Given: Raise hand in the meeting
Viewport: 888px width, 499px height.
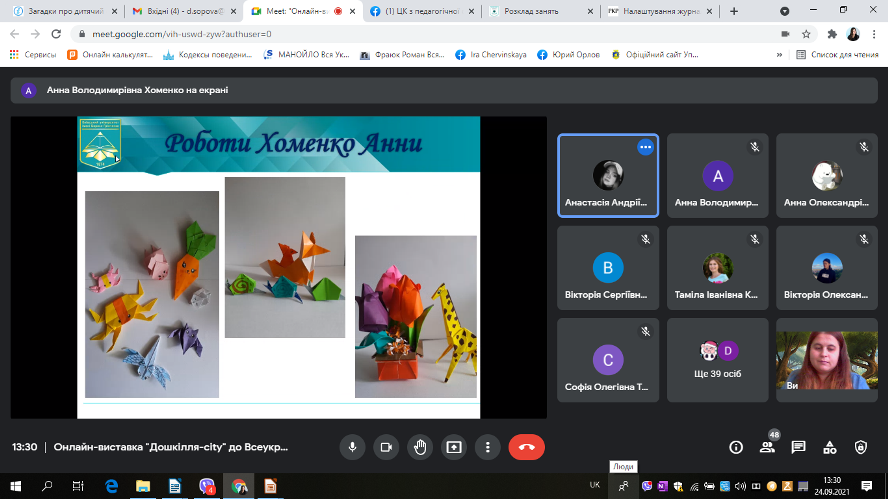Looking at the screenshot, I should pos(420,447).
